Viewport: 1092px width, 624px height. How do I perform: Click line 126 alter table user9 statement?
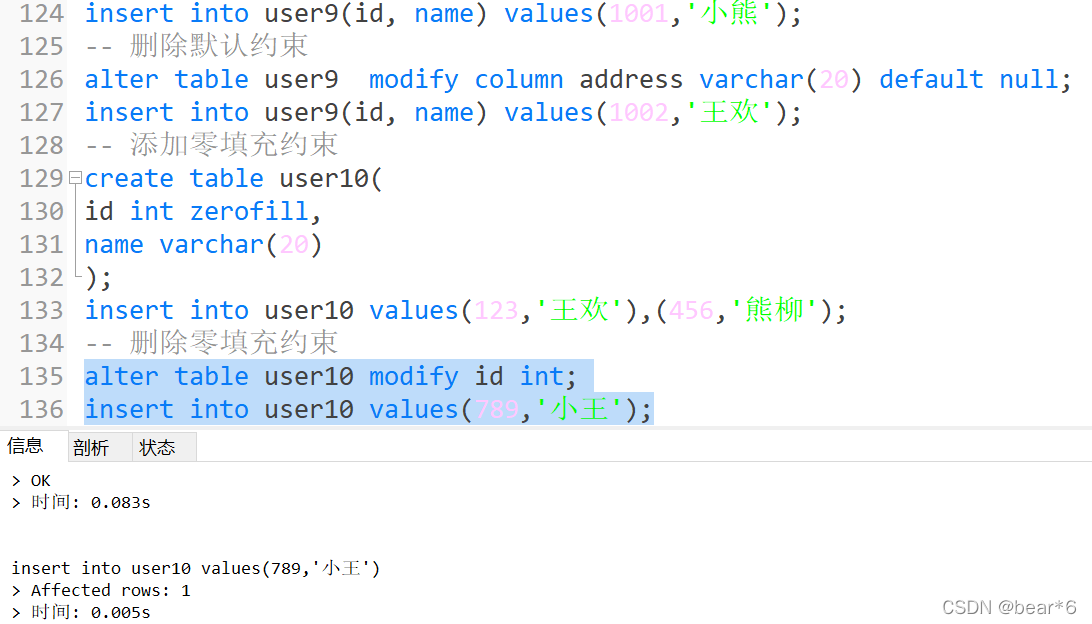[578, 79]
